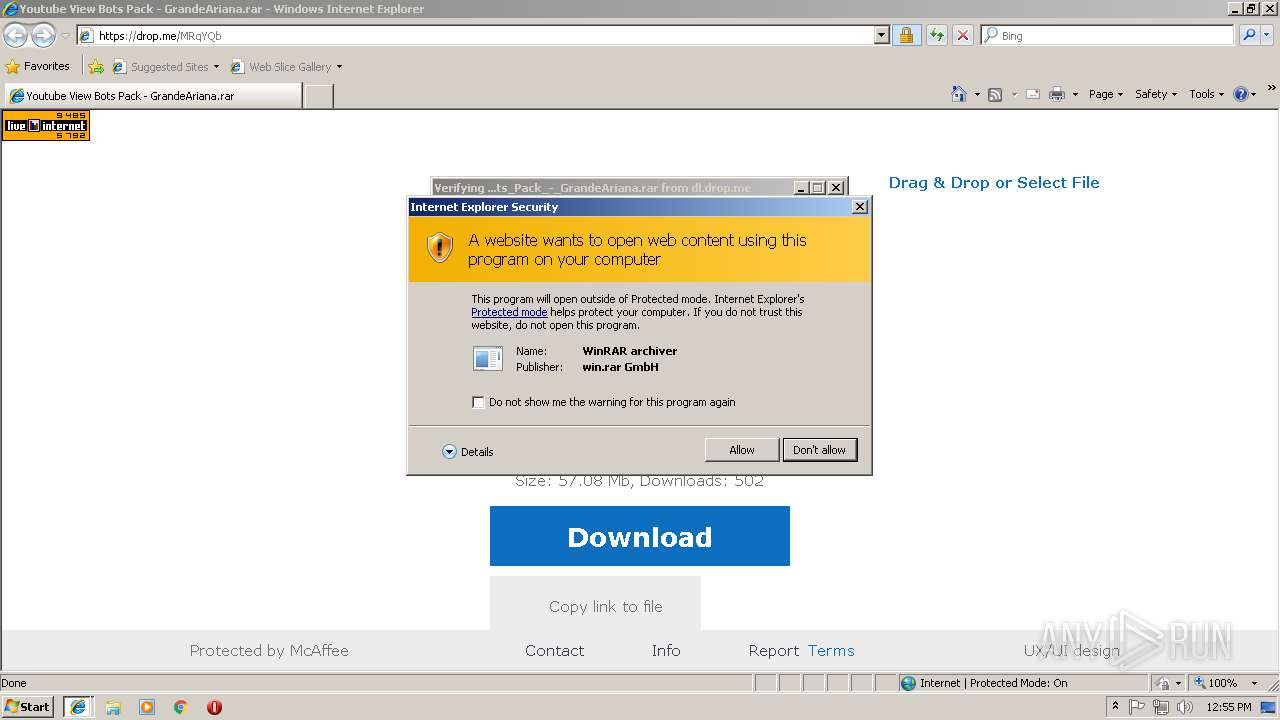Click the Help question mark icon
This screenshot has width=1280, height=720.
click(x=1241, y=94)
